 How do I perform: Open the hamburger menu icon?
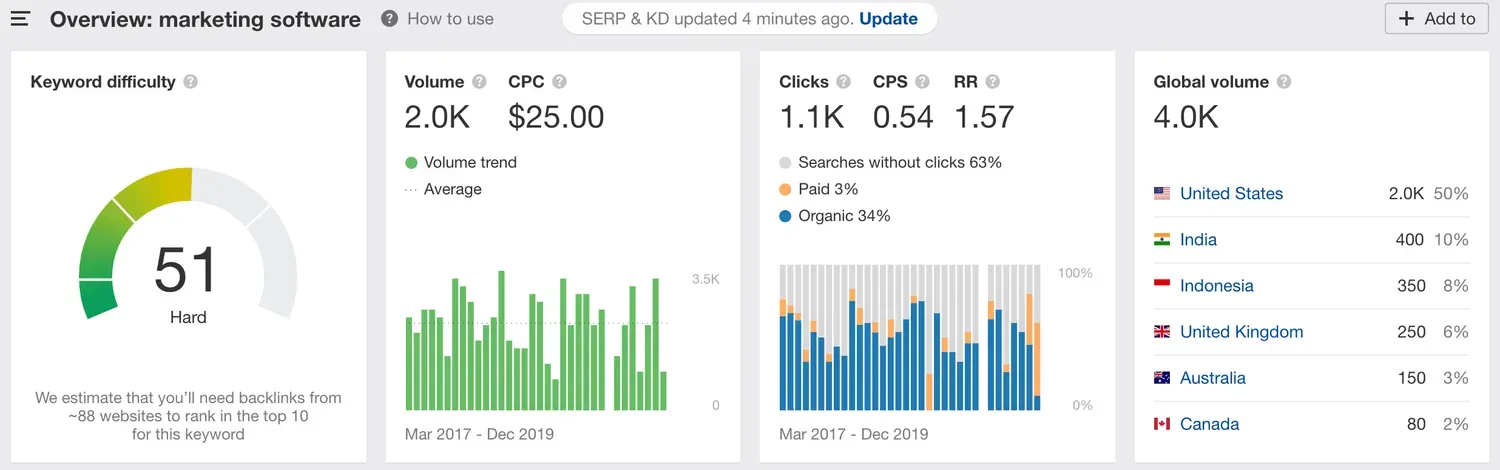coord(20,19)
